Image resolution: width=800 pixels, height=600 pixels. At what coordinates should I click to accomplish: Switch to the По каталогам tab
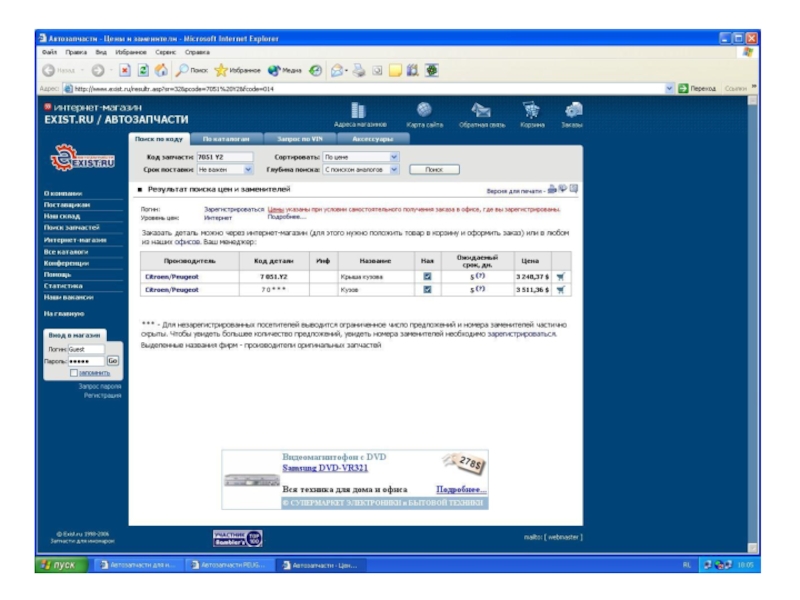226,139
